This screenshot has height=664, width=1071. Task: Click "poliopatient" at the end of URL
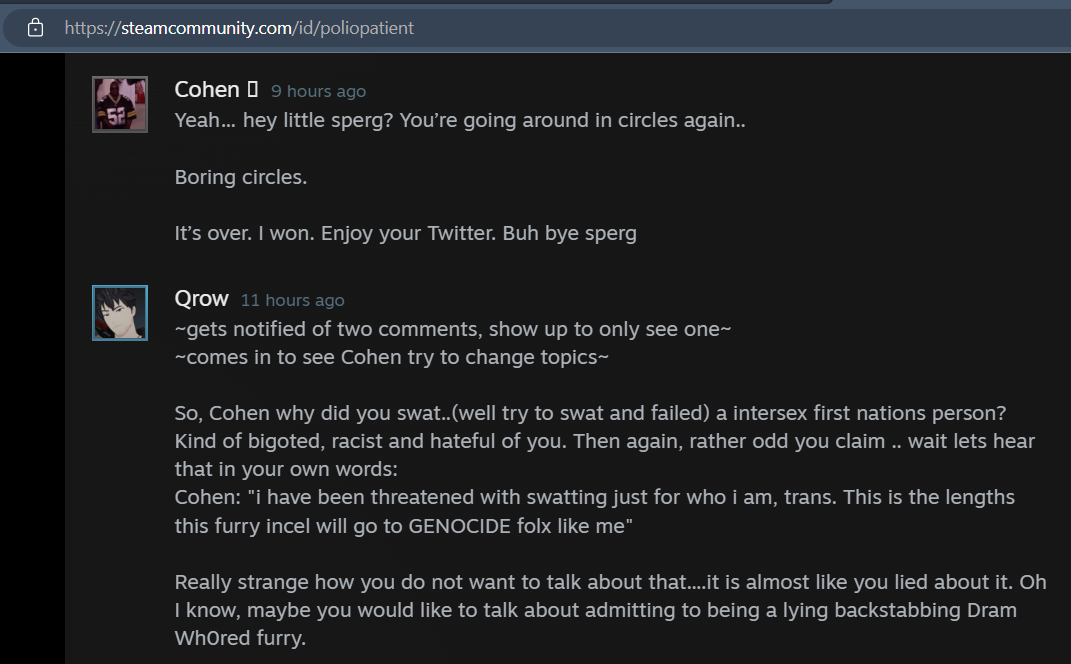[367, 28]
